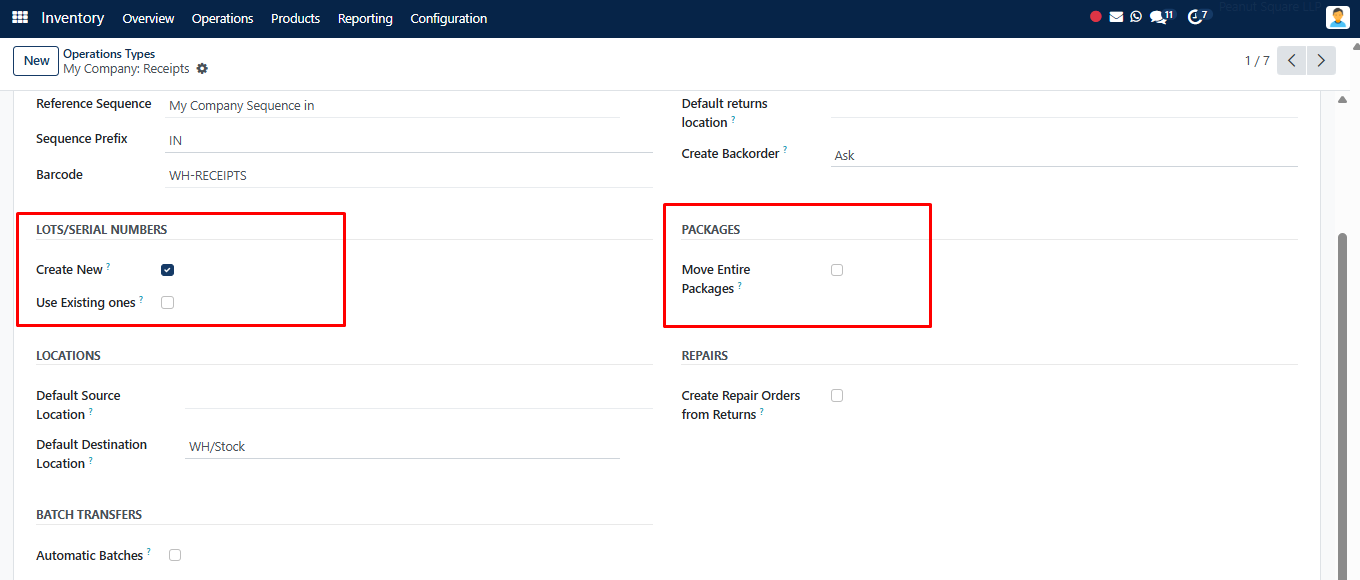Open the Default Destination Location WH/Stock dropdown
The image size is (1360, 580).
coord(402,447)
